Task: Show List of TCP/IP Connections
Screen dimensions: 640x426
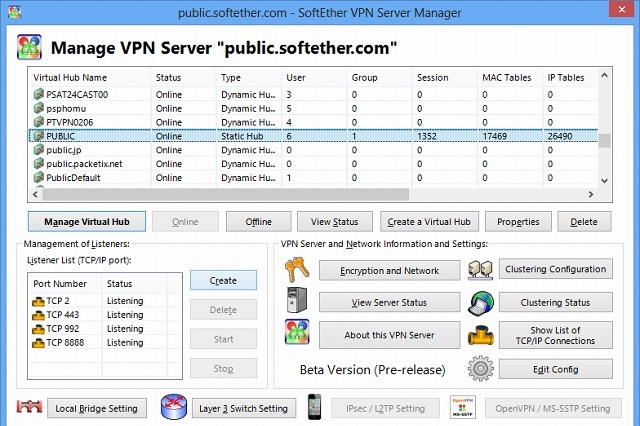Action: tap(556, 335)
